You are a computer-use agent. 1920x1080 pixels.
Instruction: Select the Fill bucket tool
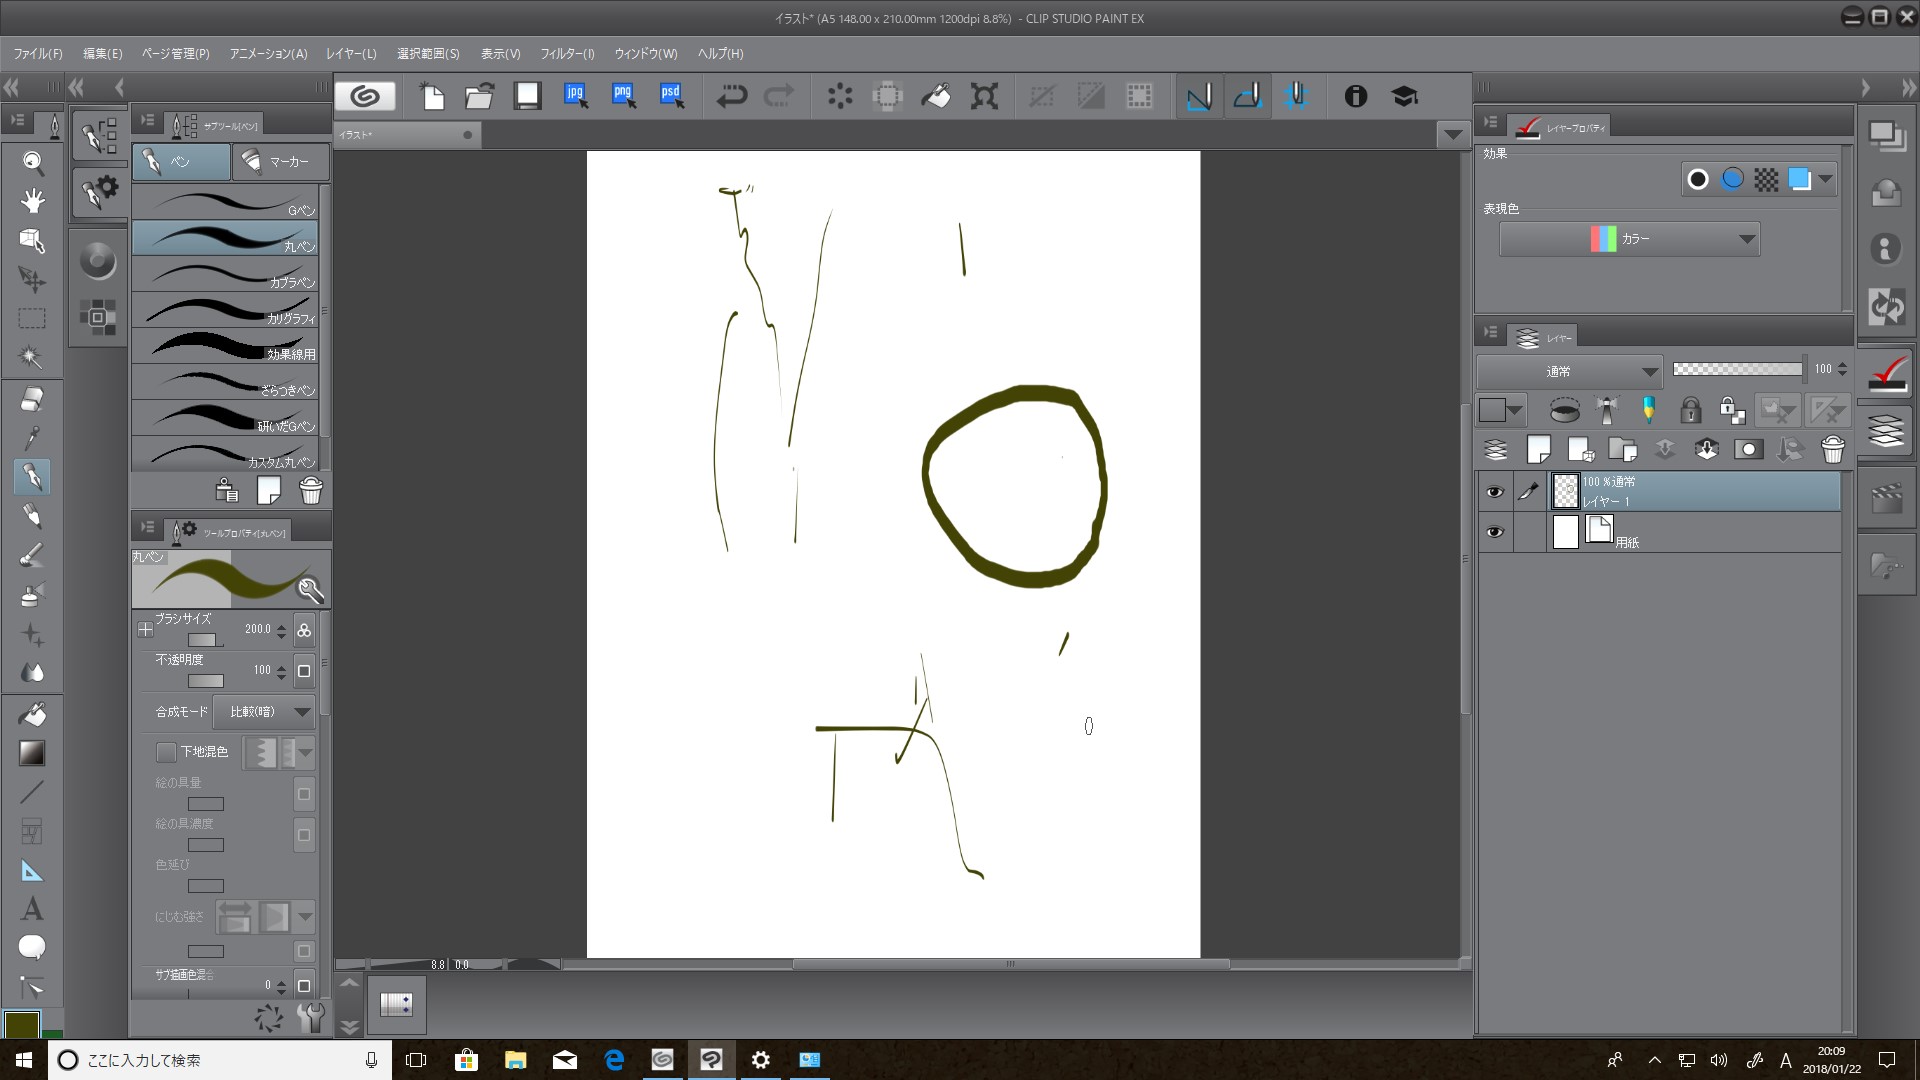(x=32, y=714)
